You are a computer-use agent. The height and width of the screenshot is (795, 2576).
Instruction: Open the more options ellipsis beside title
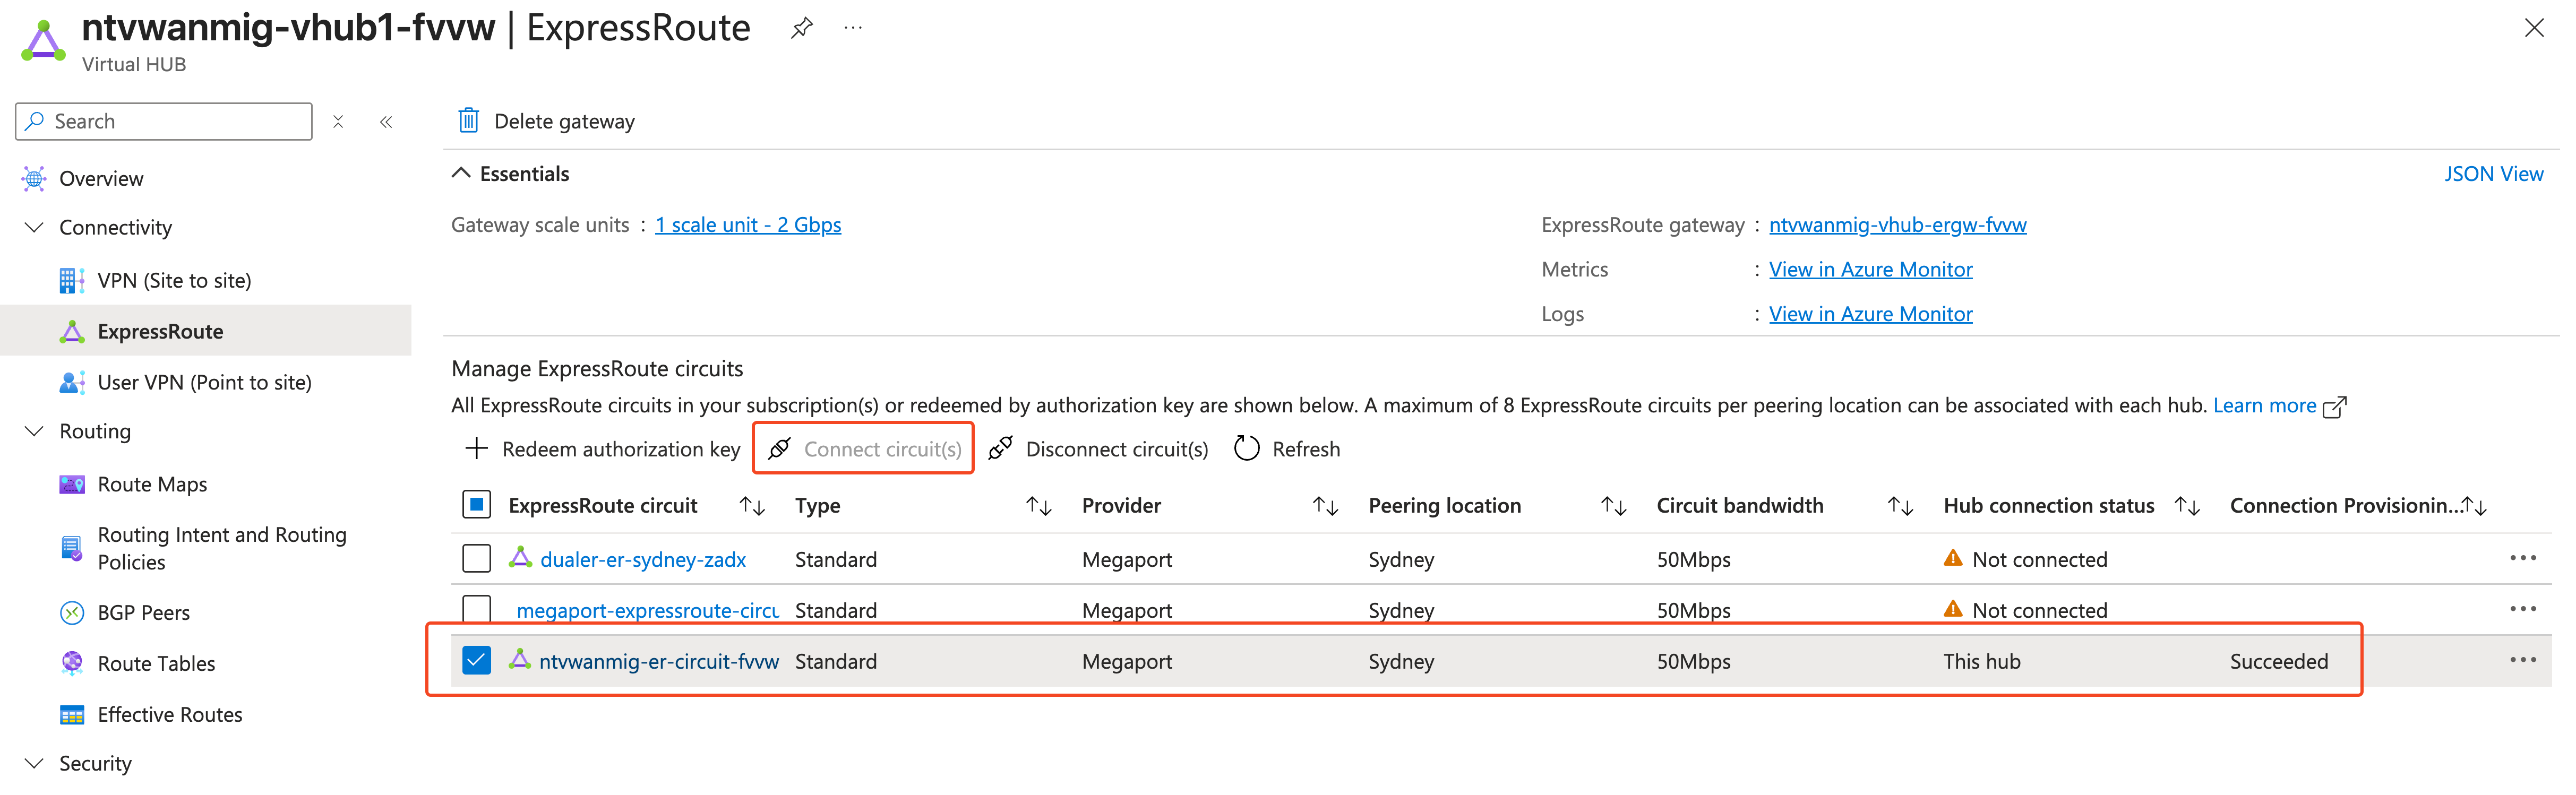tap(853, 28)
